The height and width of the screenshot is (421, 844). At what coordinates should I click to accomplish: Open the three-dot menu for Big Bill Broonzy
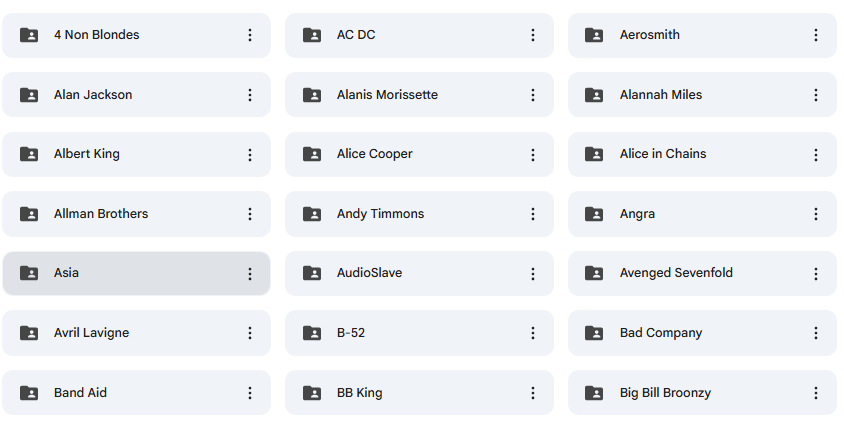815,392
